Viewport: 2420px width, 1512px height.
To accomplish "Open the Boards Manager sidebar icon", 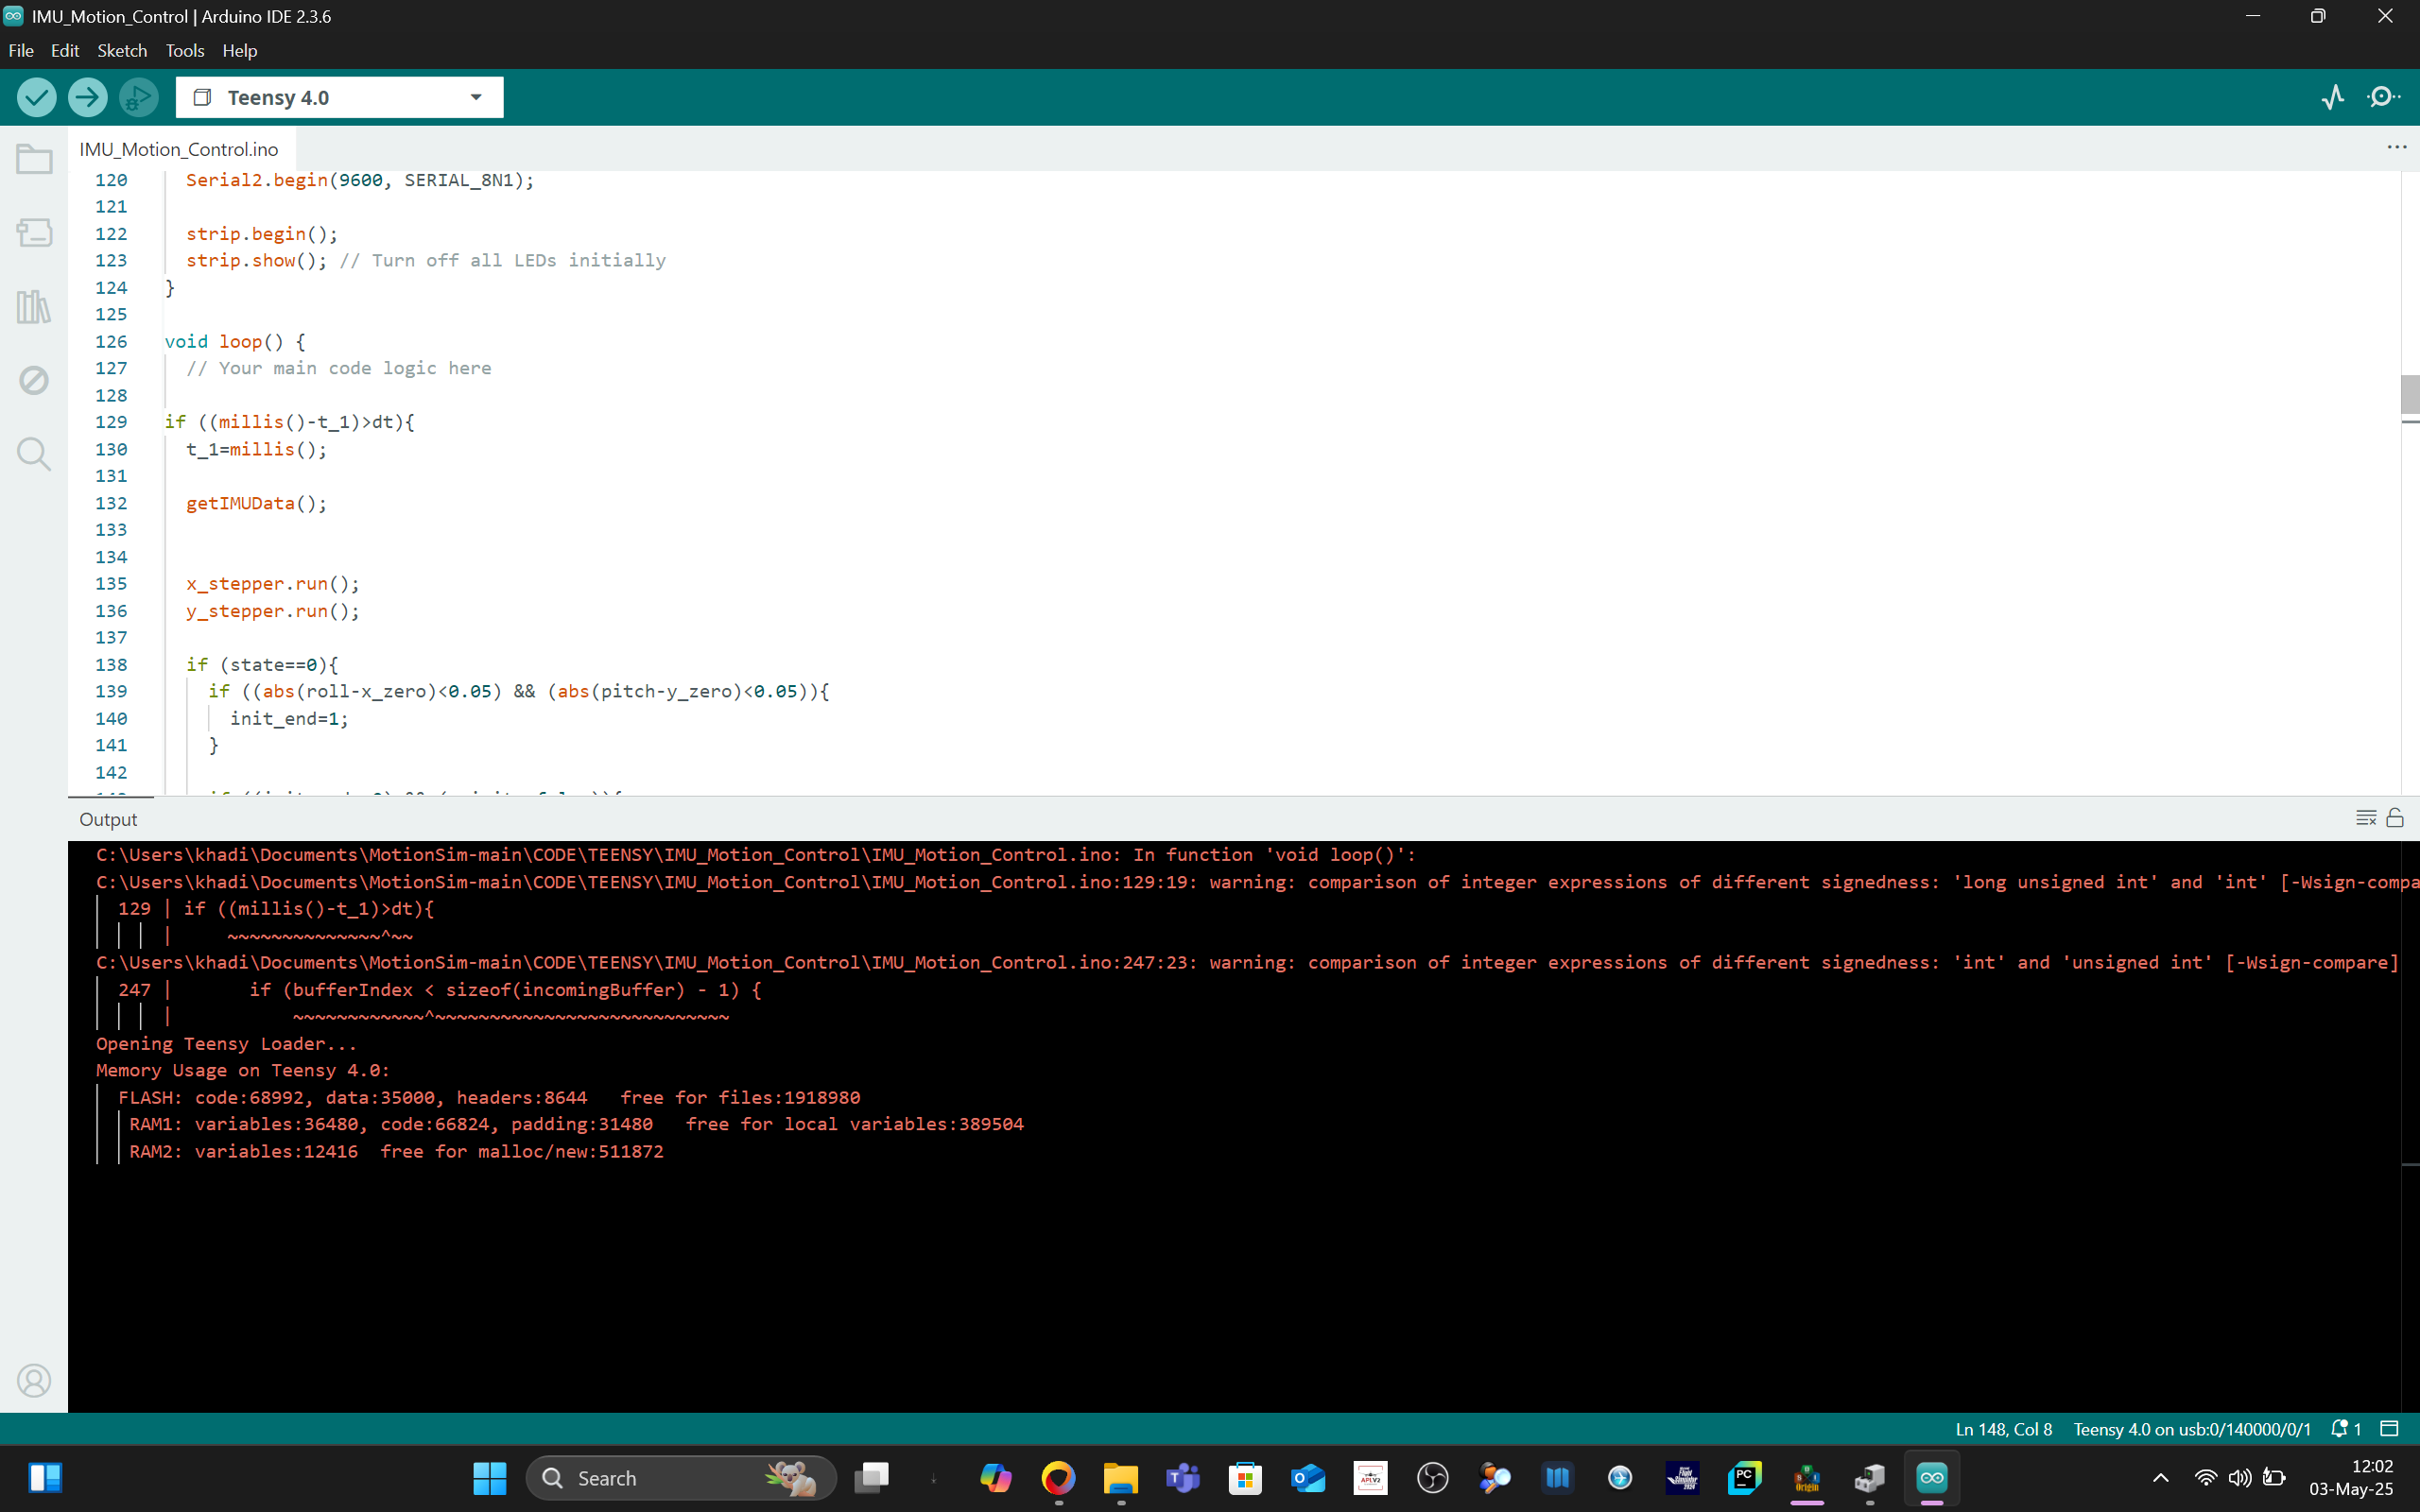I will (x=34, y=233).
